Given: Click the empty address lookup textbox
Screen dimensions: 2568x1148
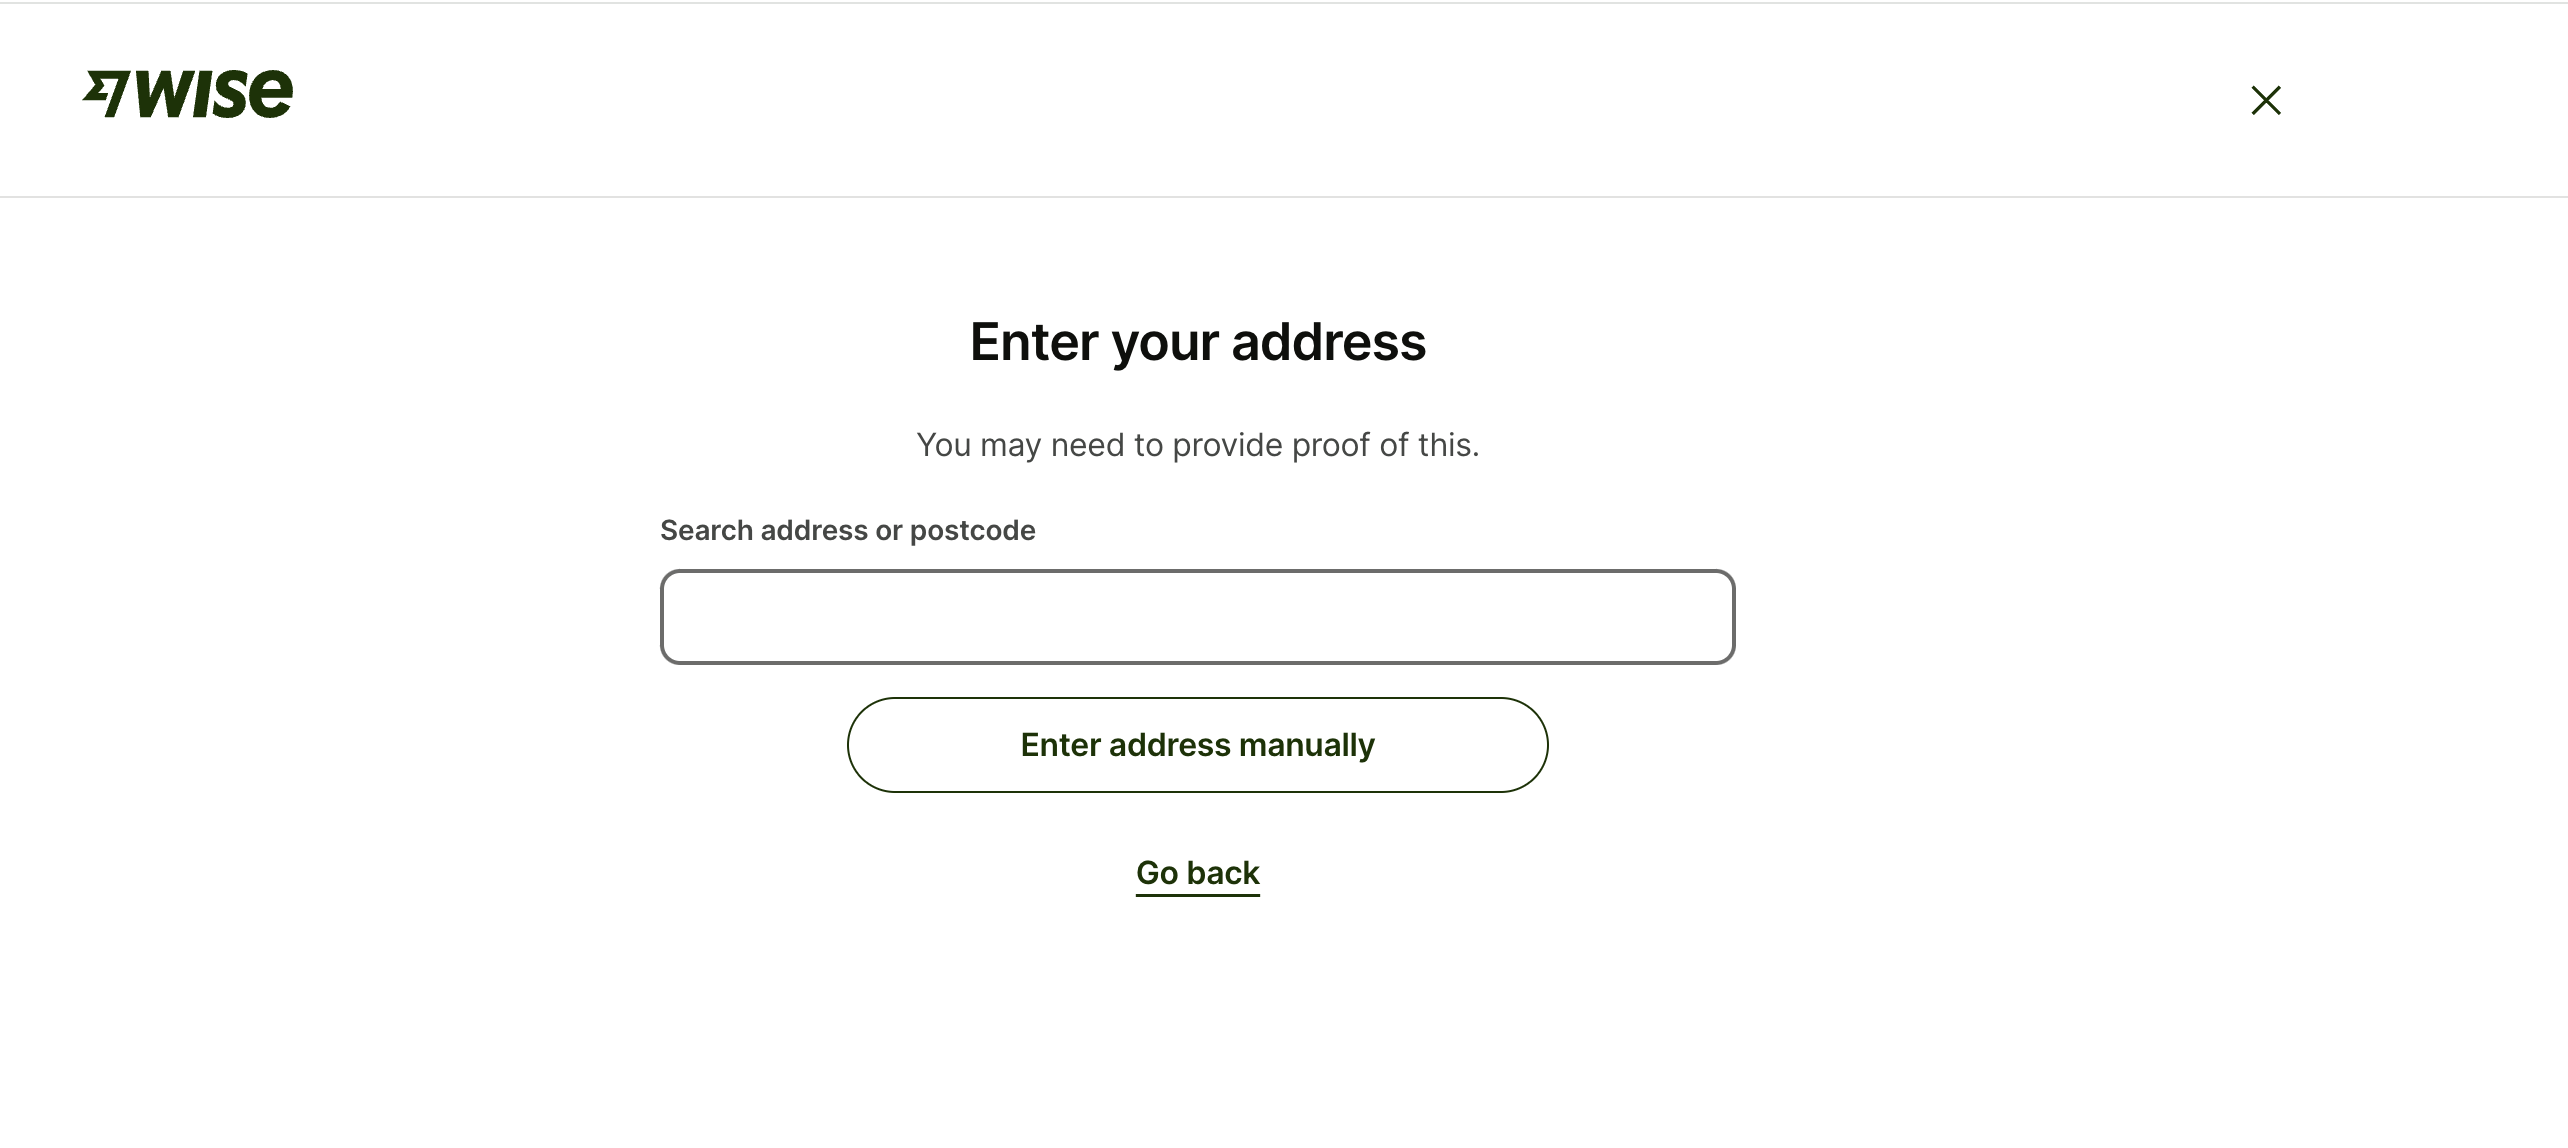Looking at the screenshot, I should coord(1197,617).
